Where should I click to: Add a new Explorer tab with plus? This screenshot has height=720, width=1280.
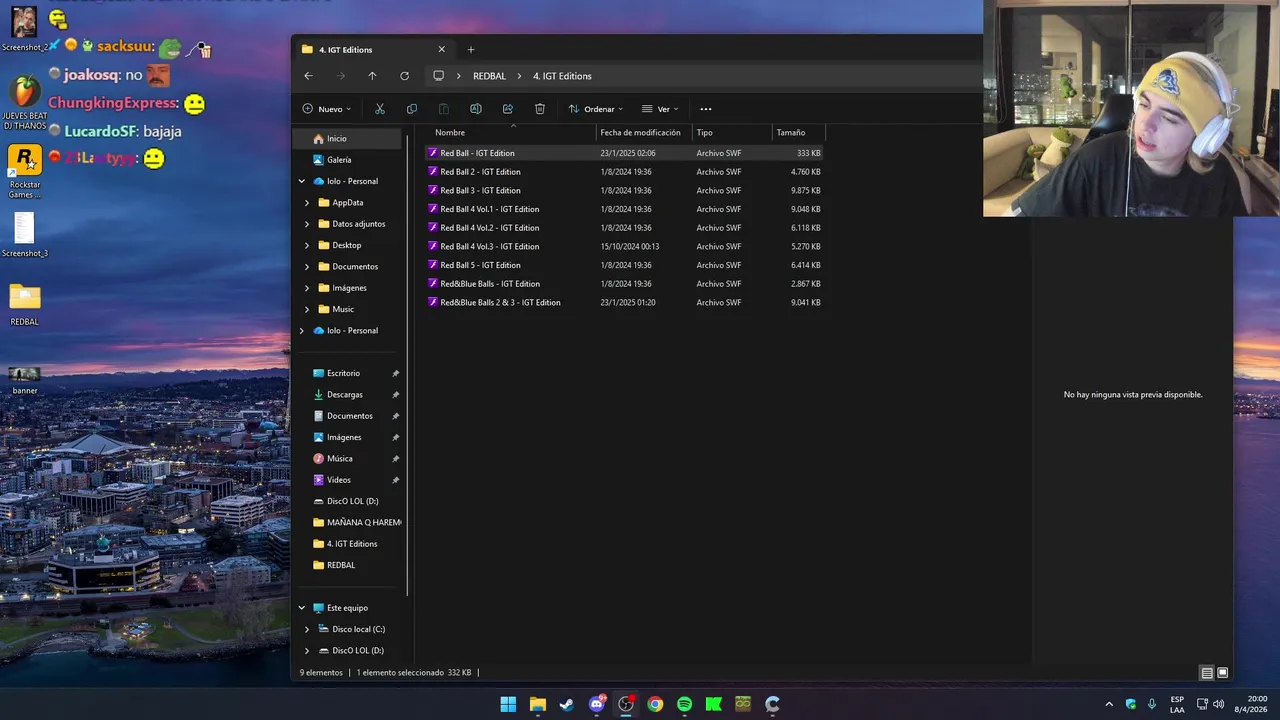[470, 49]
